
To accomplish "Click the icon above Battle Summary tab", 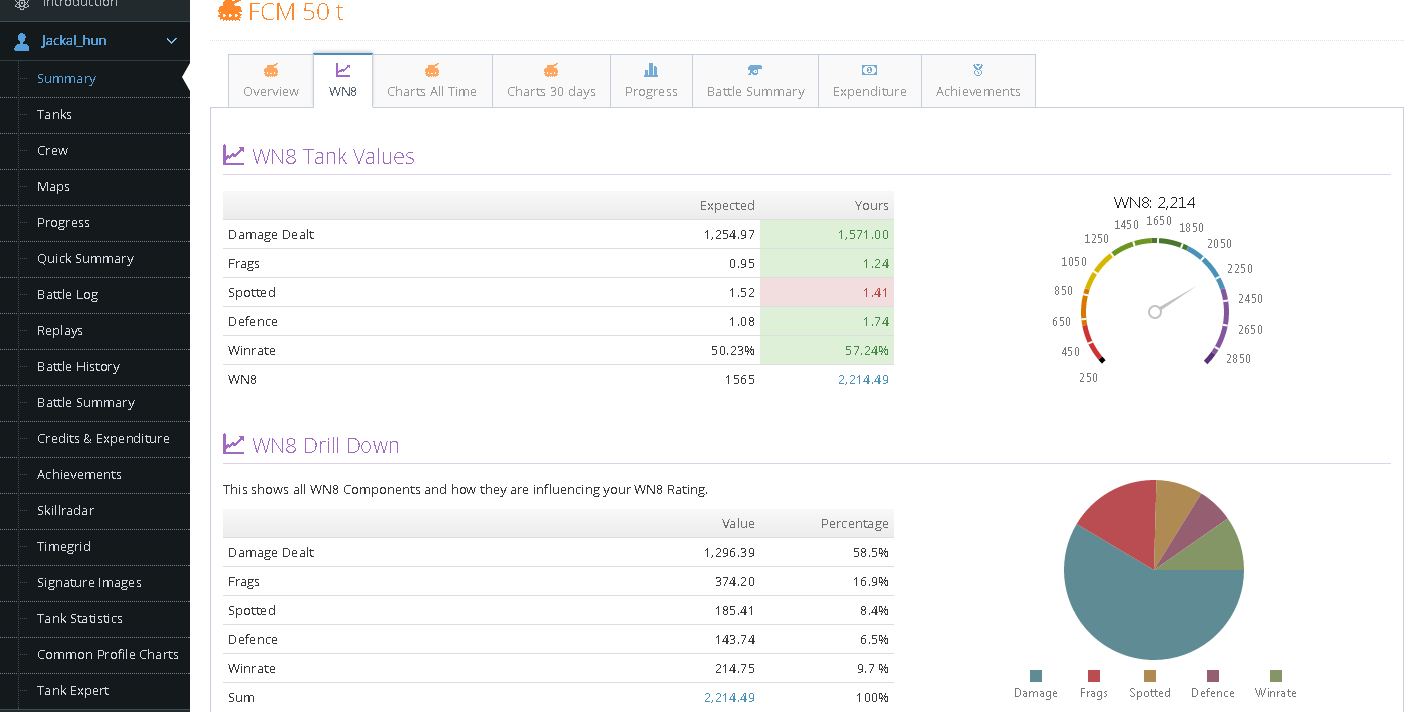I will [755, 70].
